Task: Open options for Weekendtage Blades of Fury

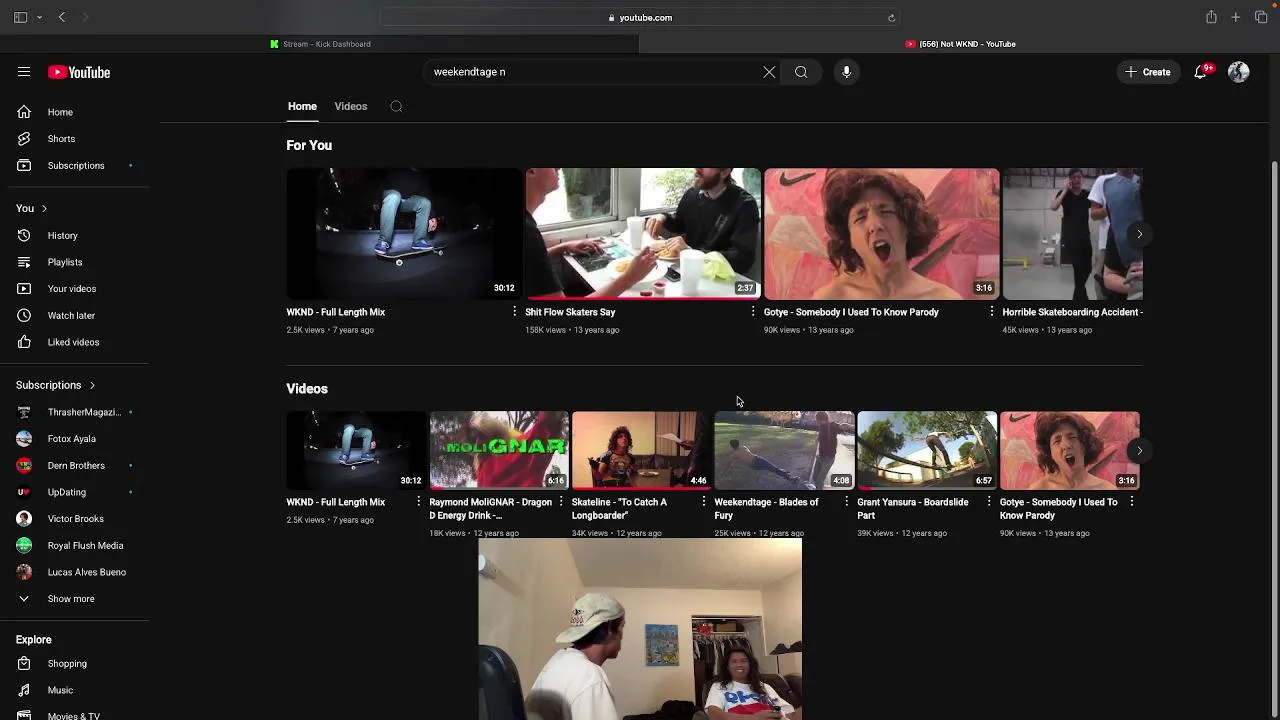Action: (x=847, y=502)
